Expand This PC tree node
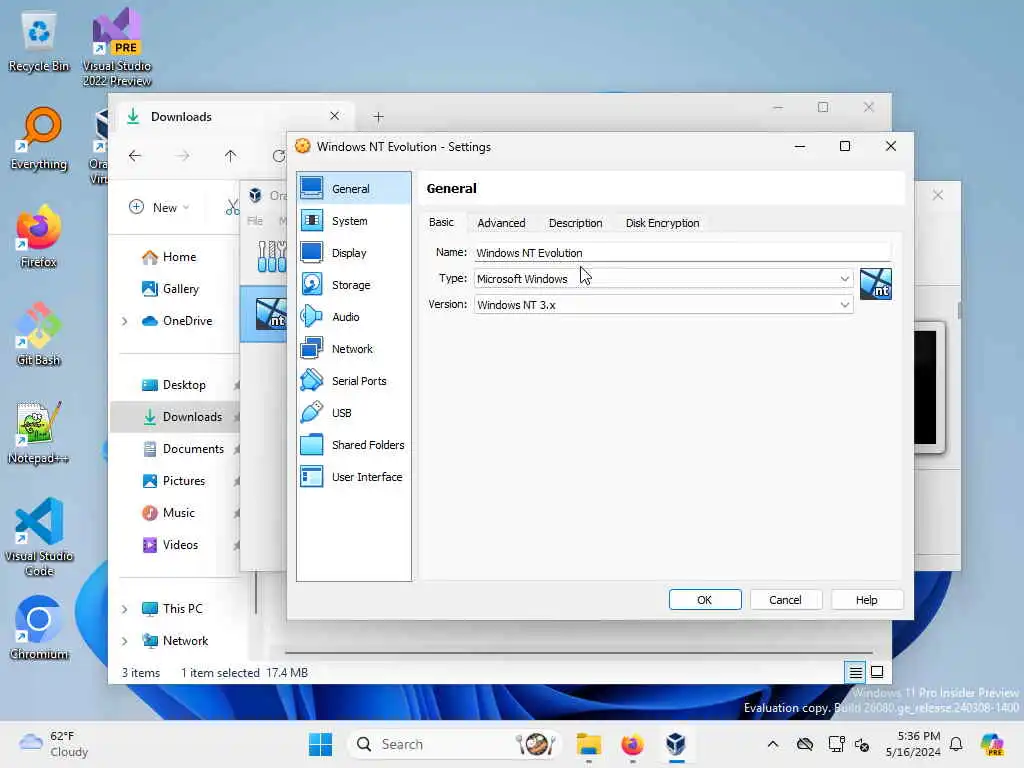Image resolution: width=1024 pixels, height=768 pixels. point(124,609)
